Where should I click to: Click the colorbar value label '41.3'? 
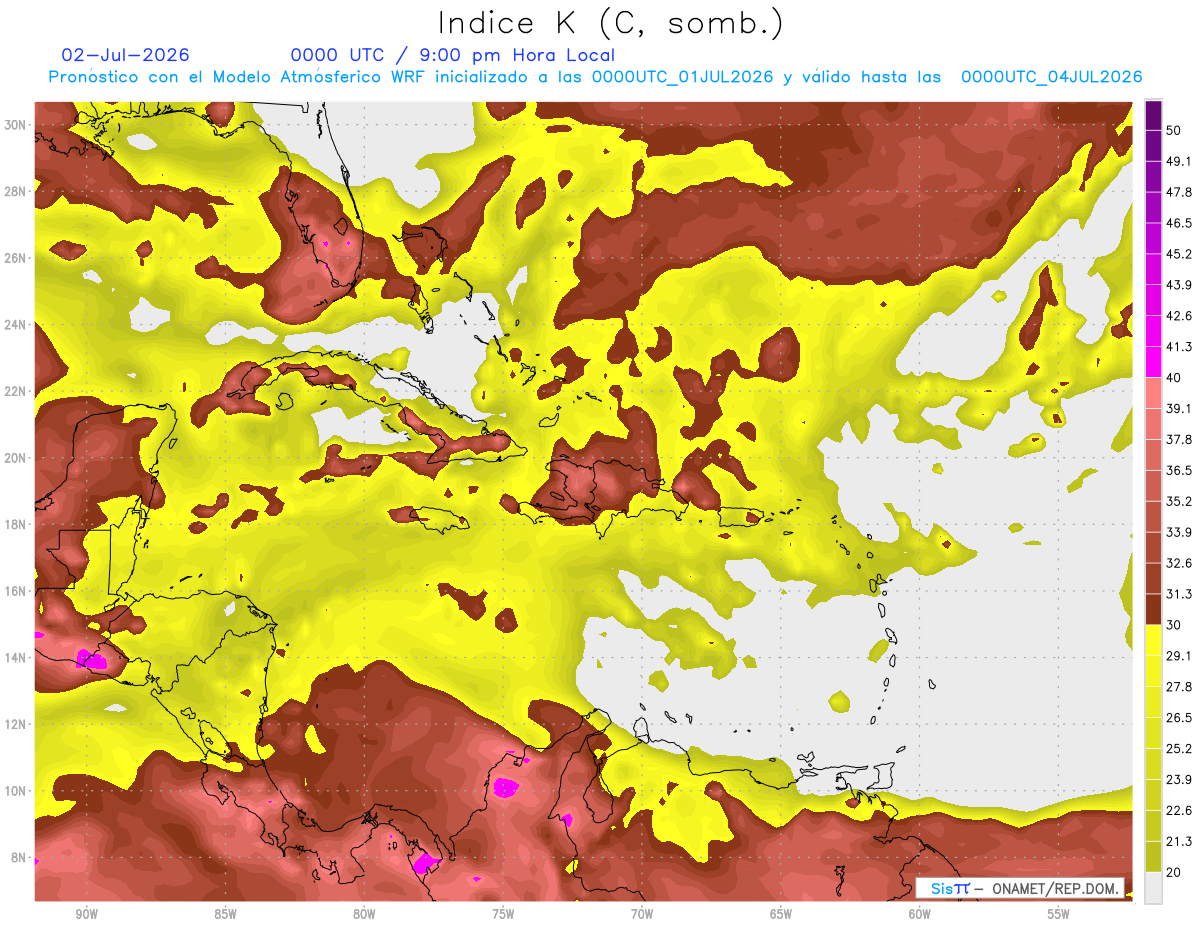(1179, 347)
